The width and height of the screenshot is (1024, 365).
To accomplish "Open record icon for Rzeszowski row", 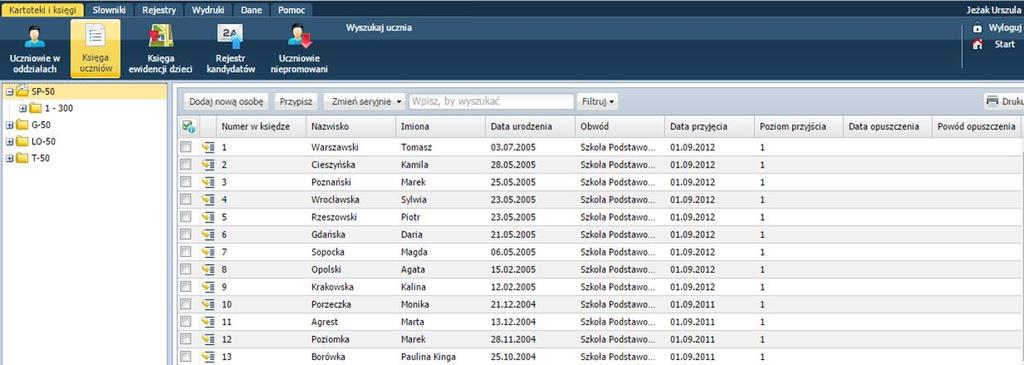I will pyautogui.click(x=208, y=217).
